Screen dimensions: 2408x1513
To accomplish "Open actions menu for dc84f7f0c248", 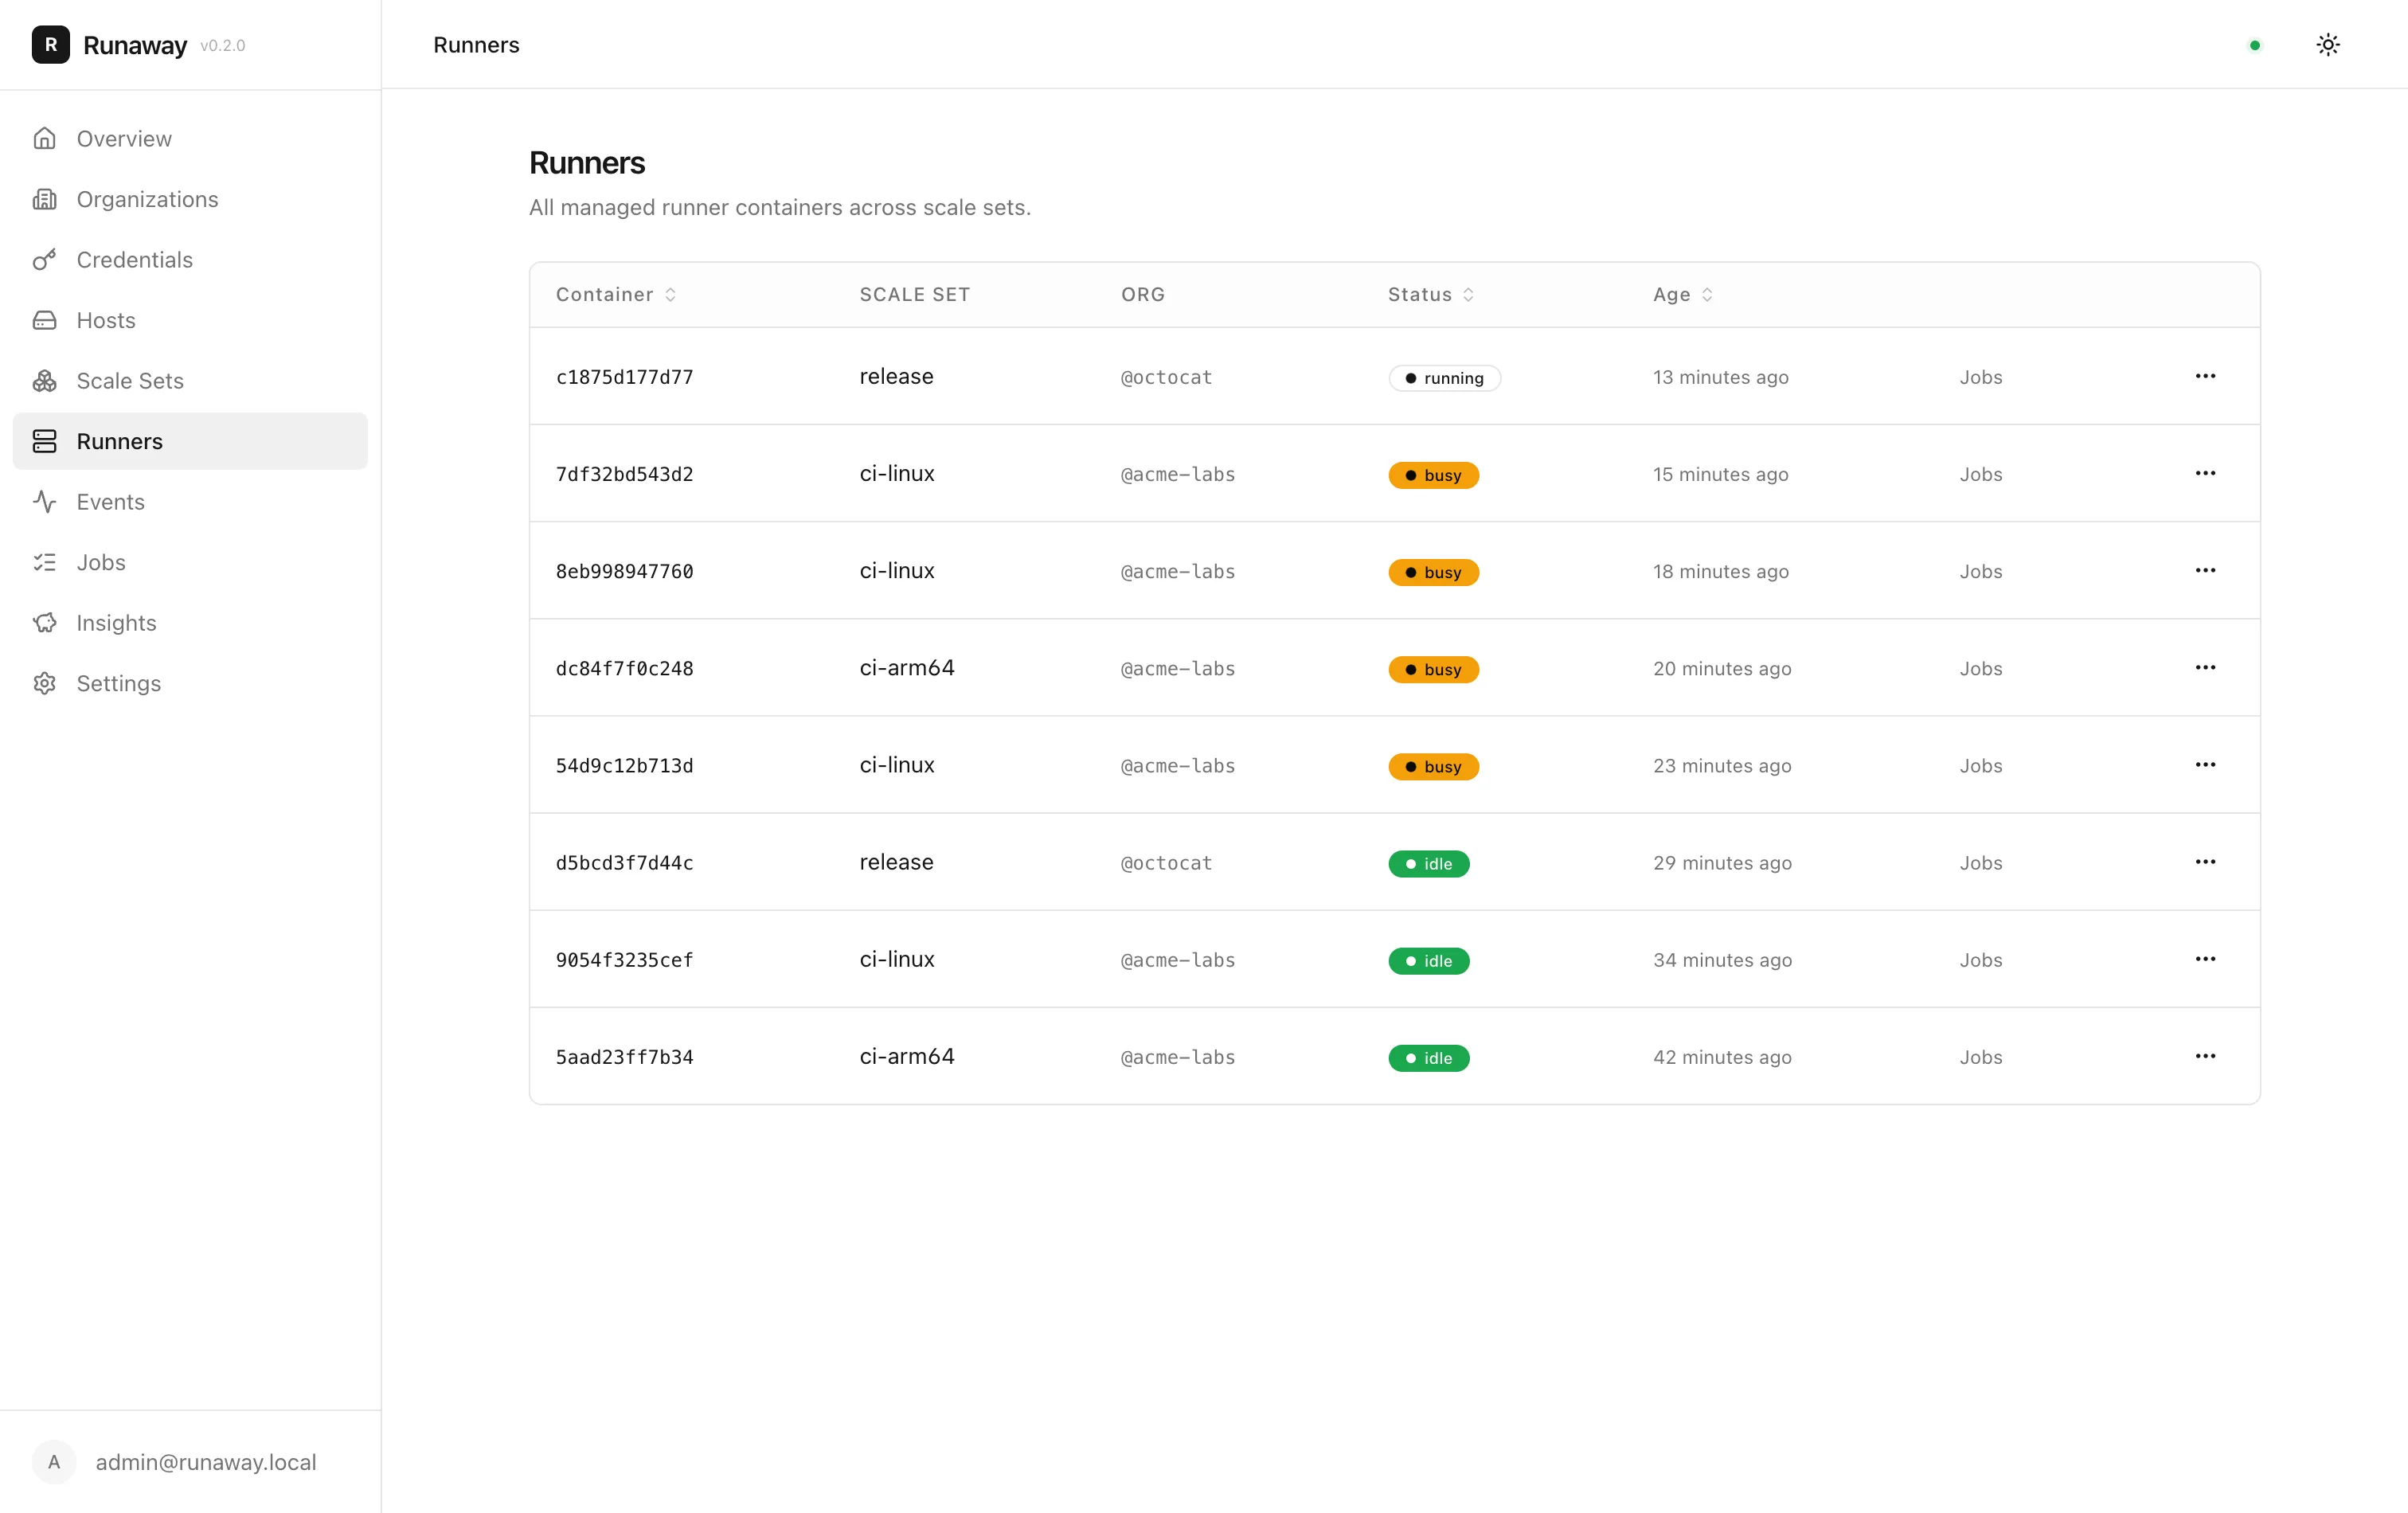I will point(2205,667).
